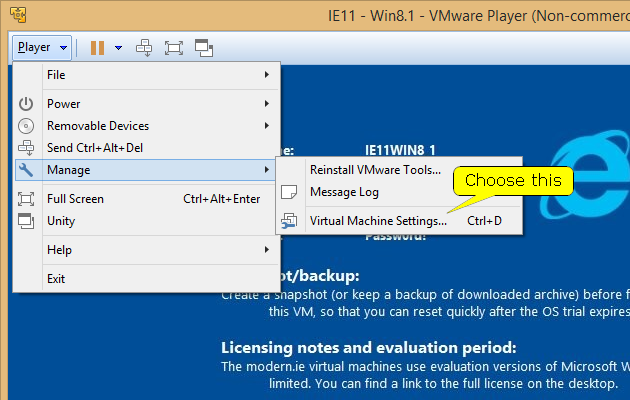630x400 pixels.
Task: Click the IE11WIN8_1 text in guest screen
Action: (400, 150)
